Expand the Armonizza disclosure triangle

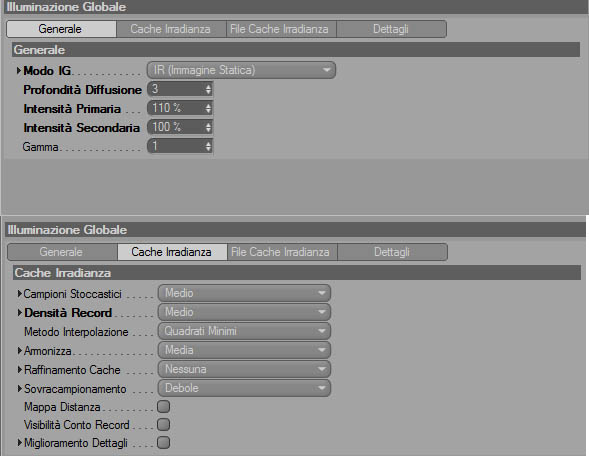coord(19,350)
